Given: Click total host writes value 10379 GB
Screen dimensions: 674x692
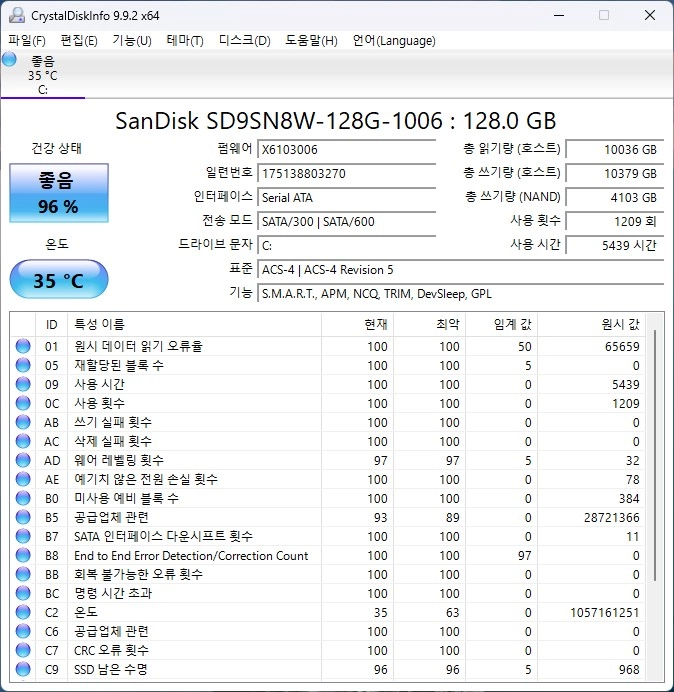Looking at the screenshot, I should click(x=614, y=173).
